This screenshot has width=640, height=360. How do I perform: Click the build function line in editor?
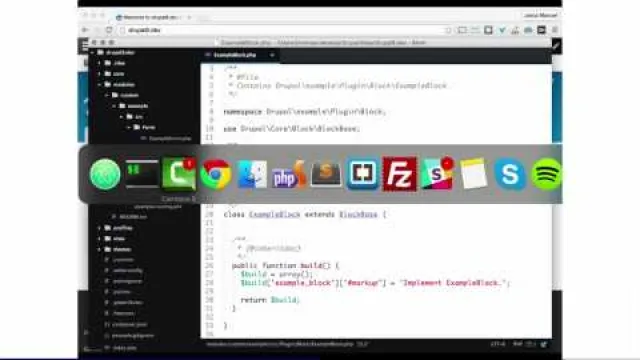point(285,266)
